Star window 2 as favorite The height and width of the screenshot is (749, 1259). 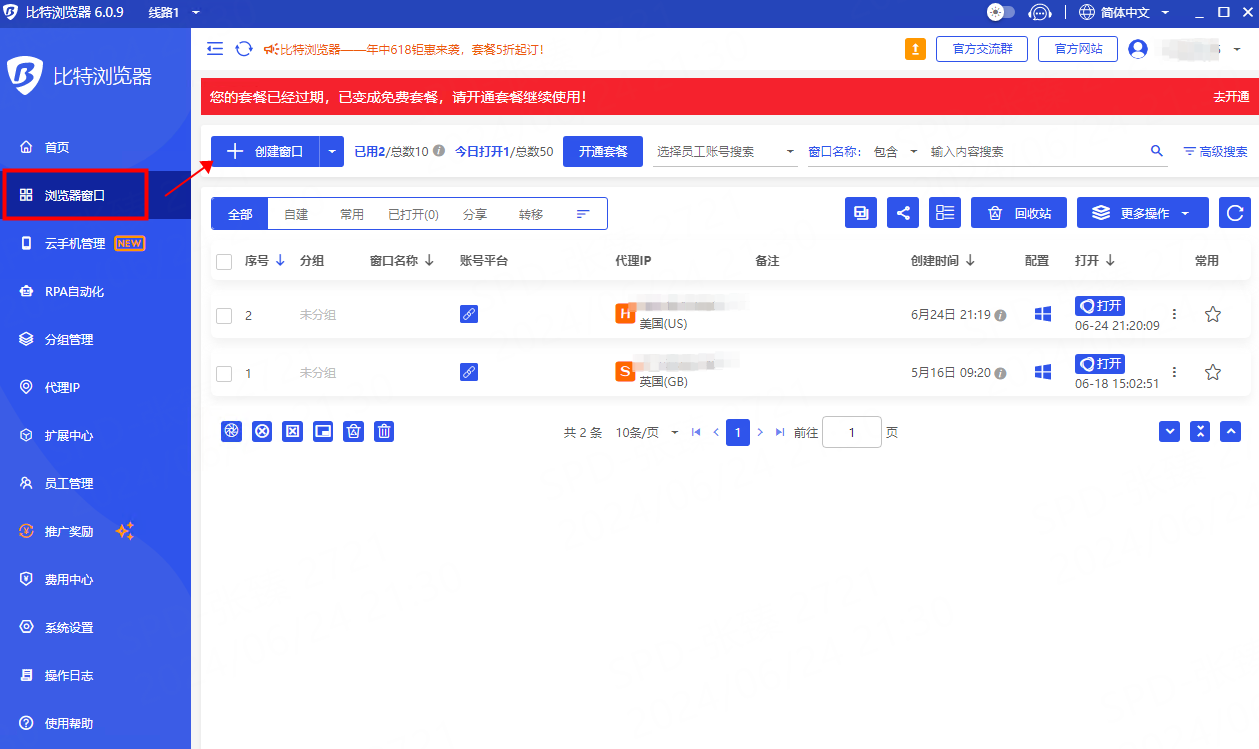point(1212,315)
